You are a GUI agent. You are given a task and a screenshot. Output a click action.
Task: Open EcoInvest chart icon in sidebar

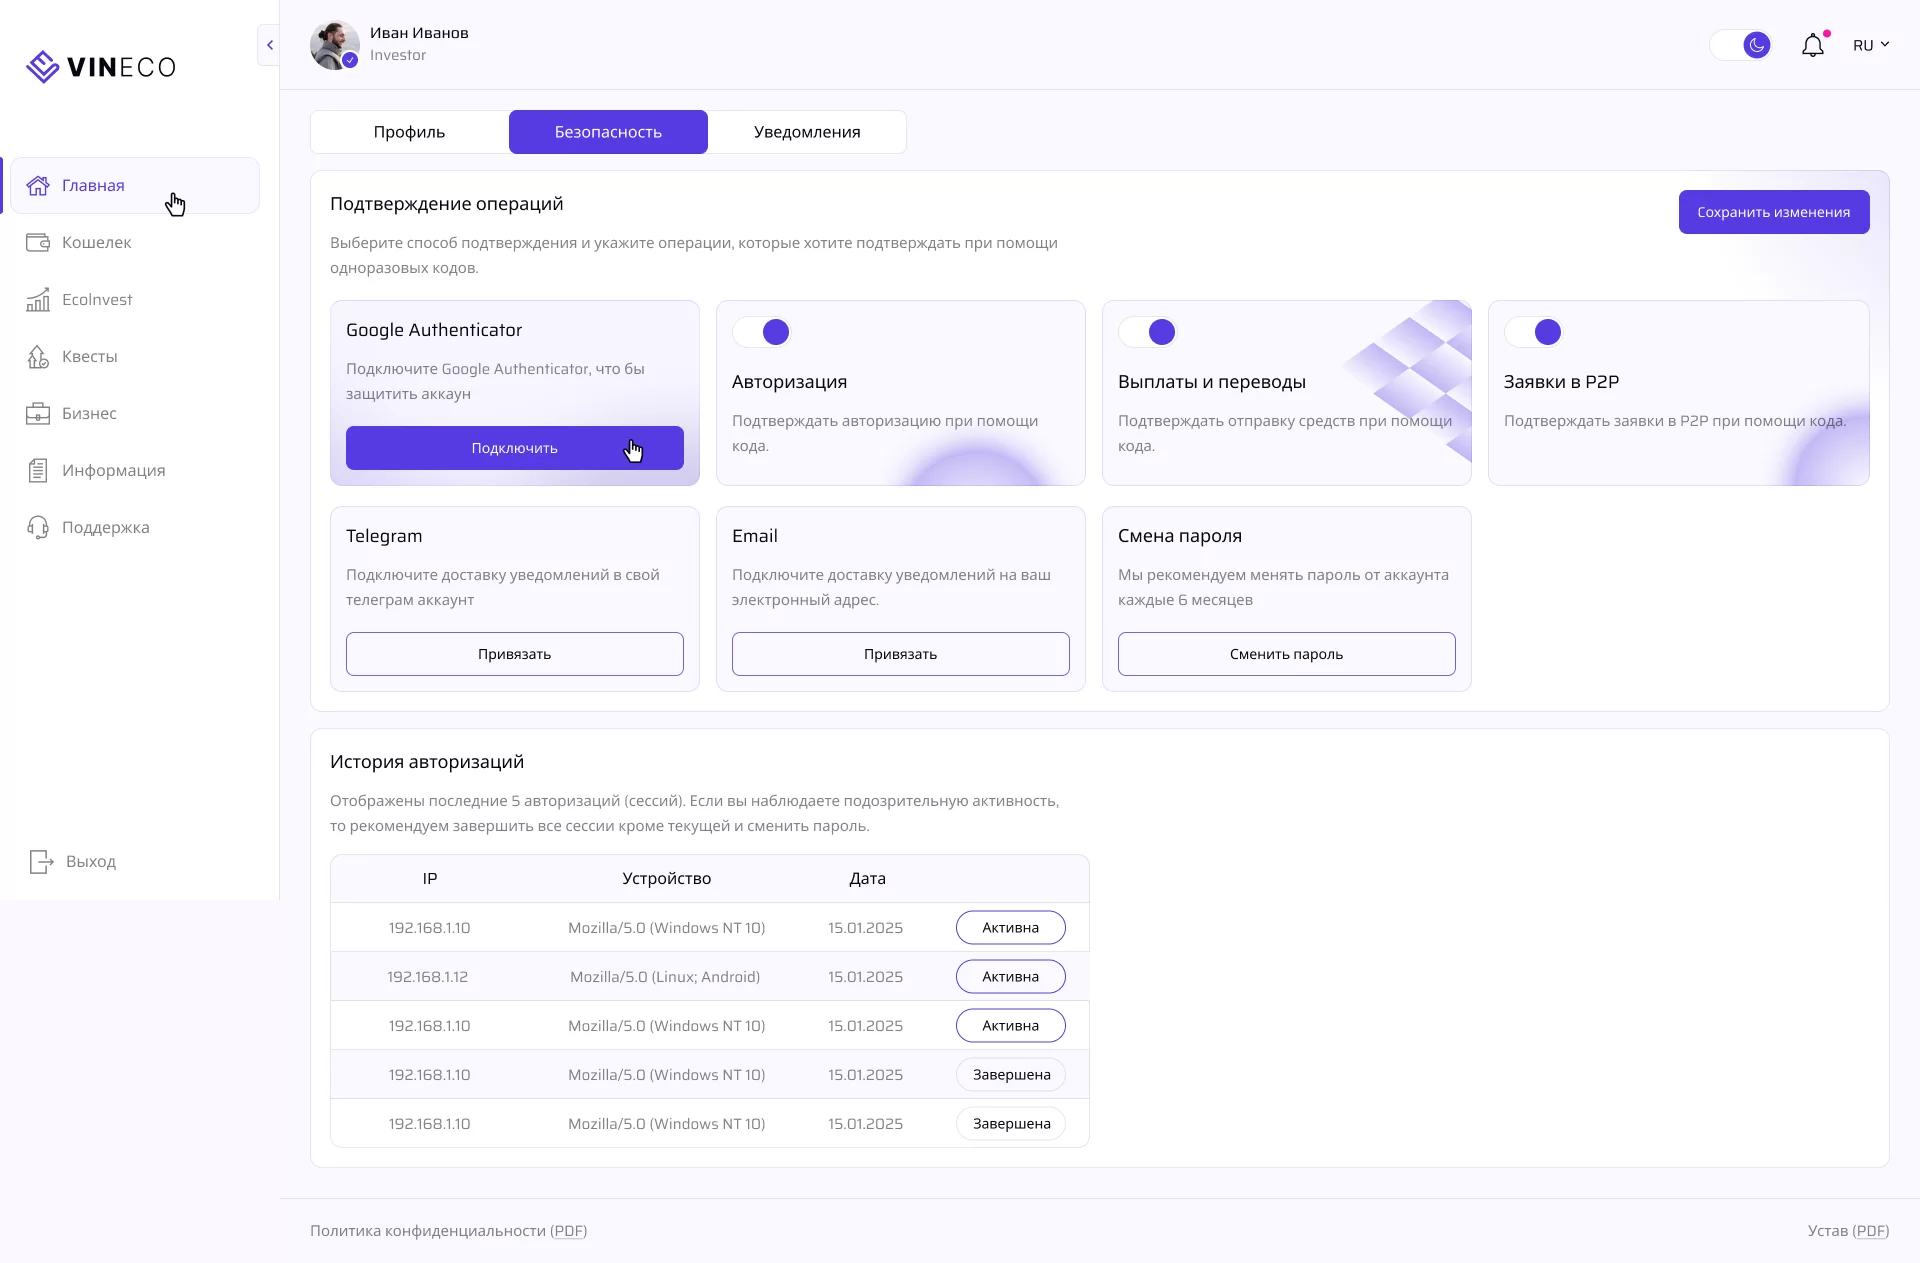coord(38,299)
